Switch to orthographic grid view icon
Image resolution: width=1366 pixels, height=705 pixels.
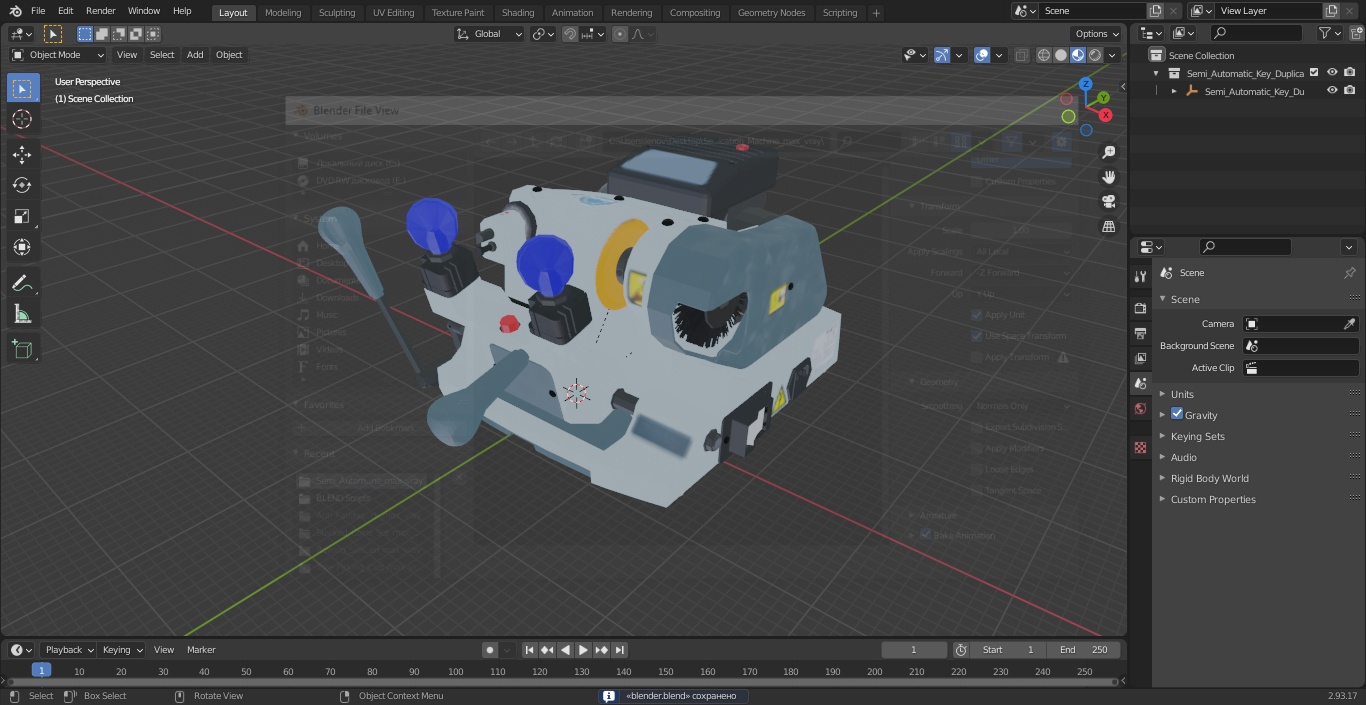pos(1109,227)
